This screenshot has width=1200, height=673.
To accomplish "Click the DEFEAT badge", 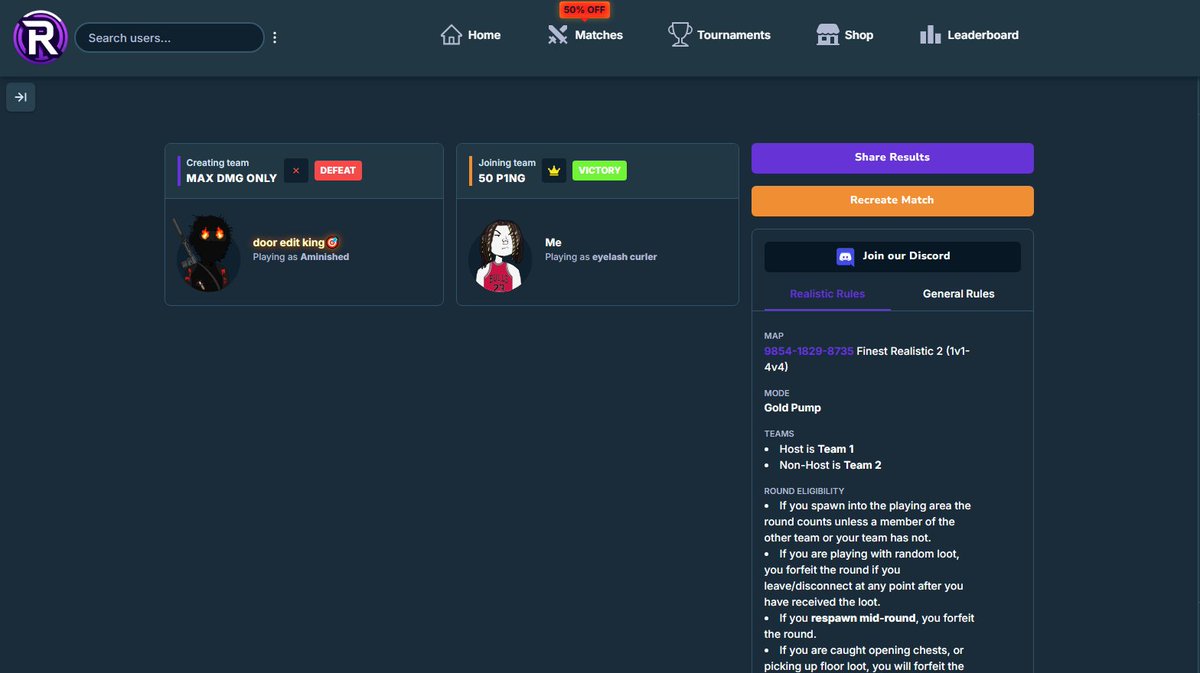I will (338, 171).
